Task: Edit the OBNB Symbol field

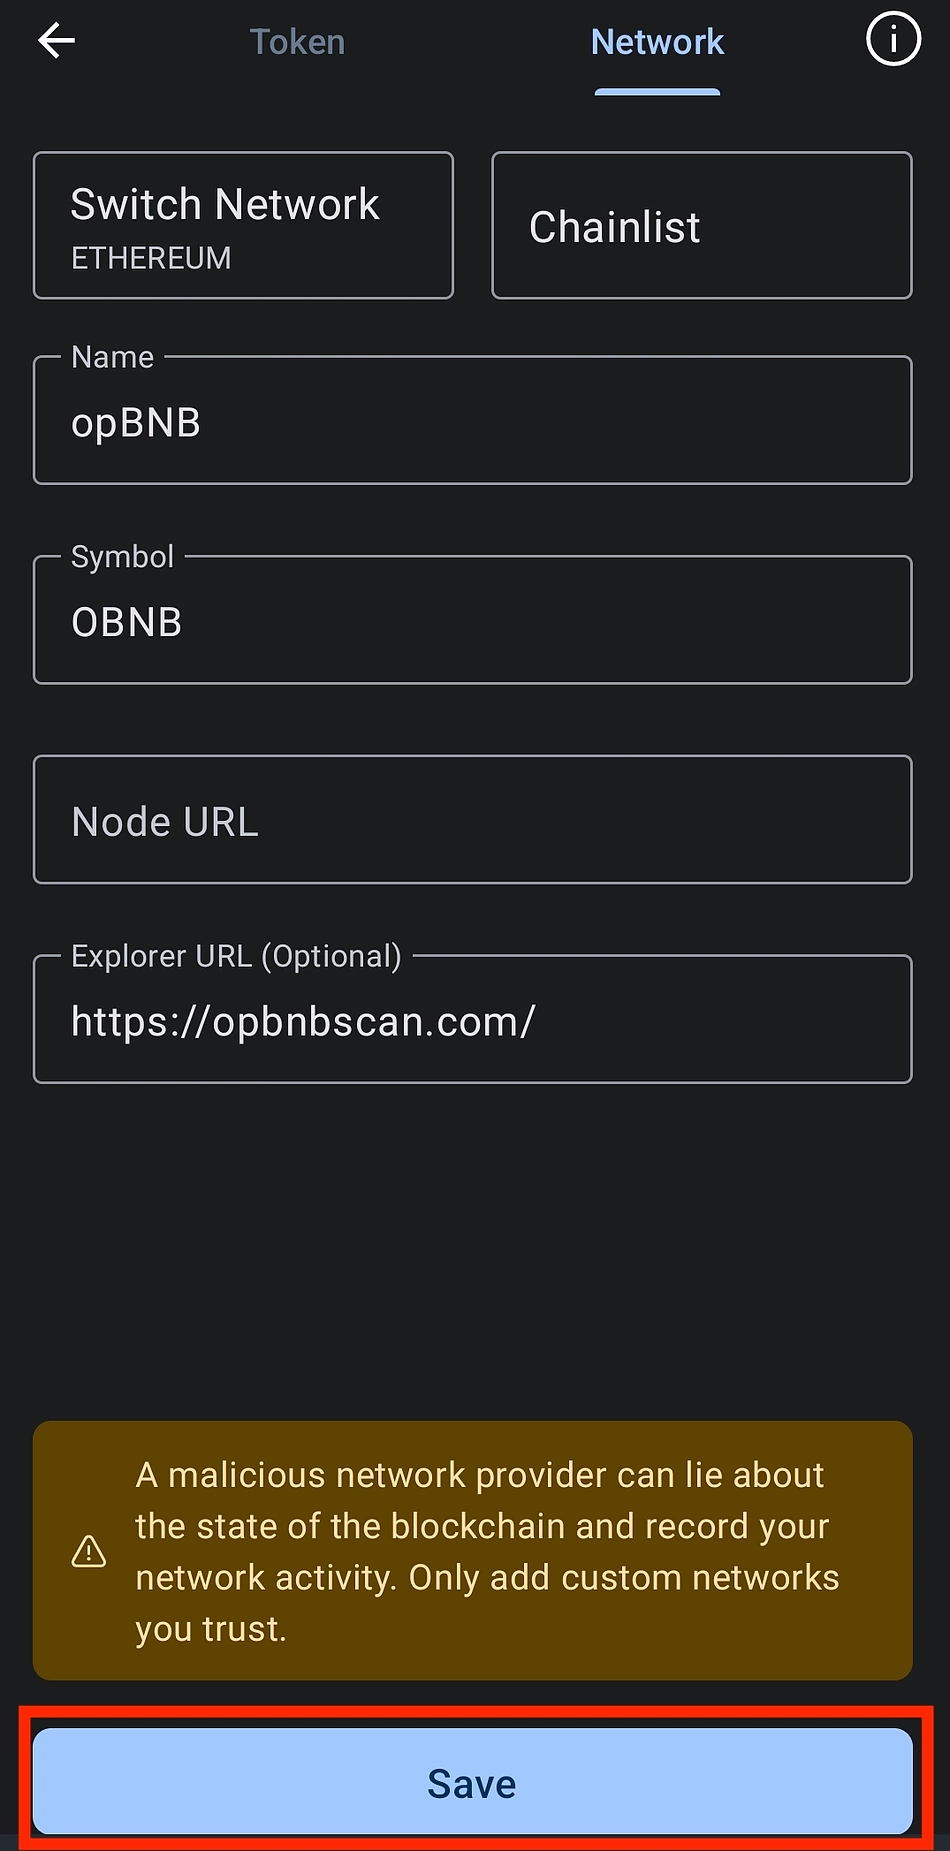Action: click(472, 620)
